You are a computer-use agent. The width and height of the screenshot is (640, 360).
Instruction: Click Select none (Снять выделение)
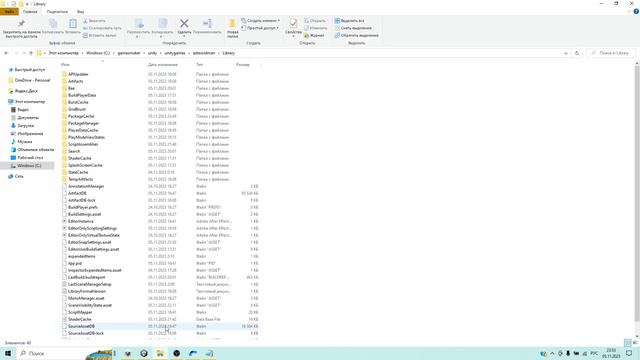pyautogui.click(x=353, y=28)
